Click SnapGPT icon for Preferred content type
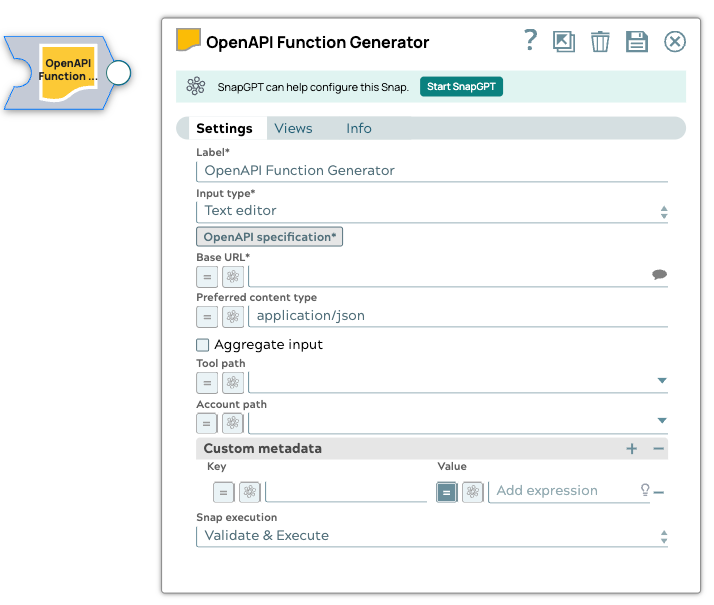 [x=233, y=317]
